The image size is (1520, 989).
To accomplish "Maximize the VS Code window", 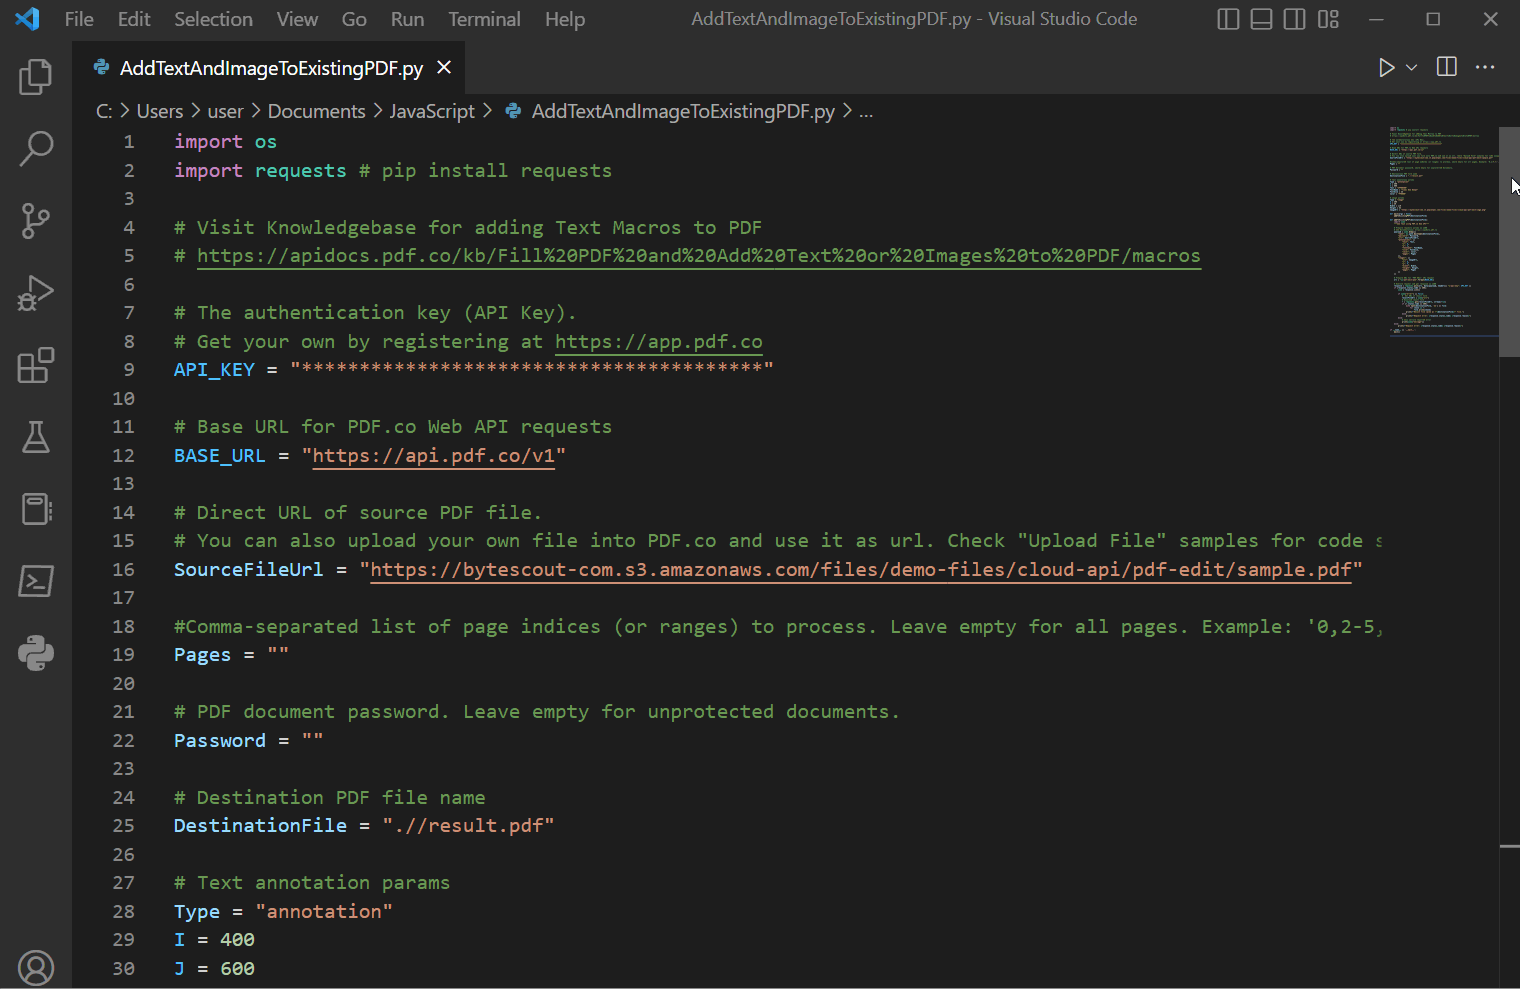I will 1433,19.
